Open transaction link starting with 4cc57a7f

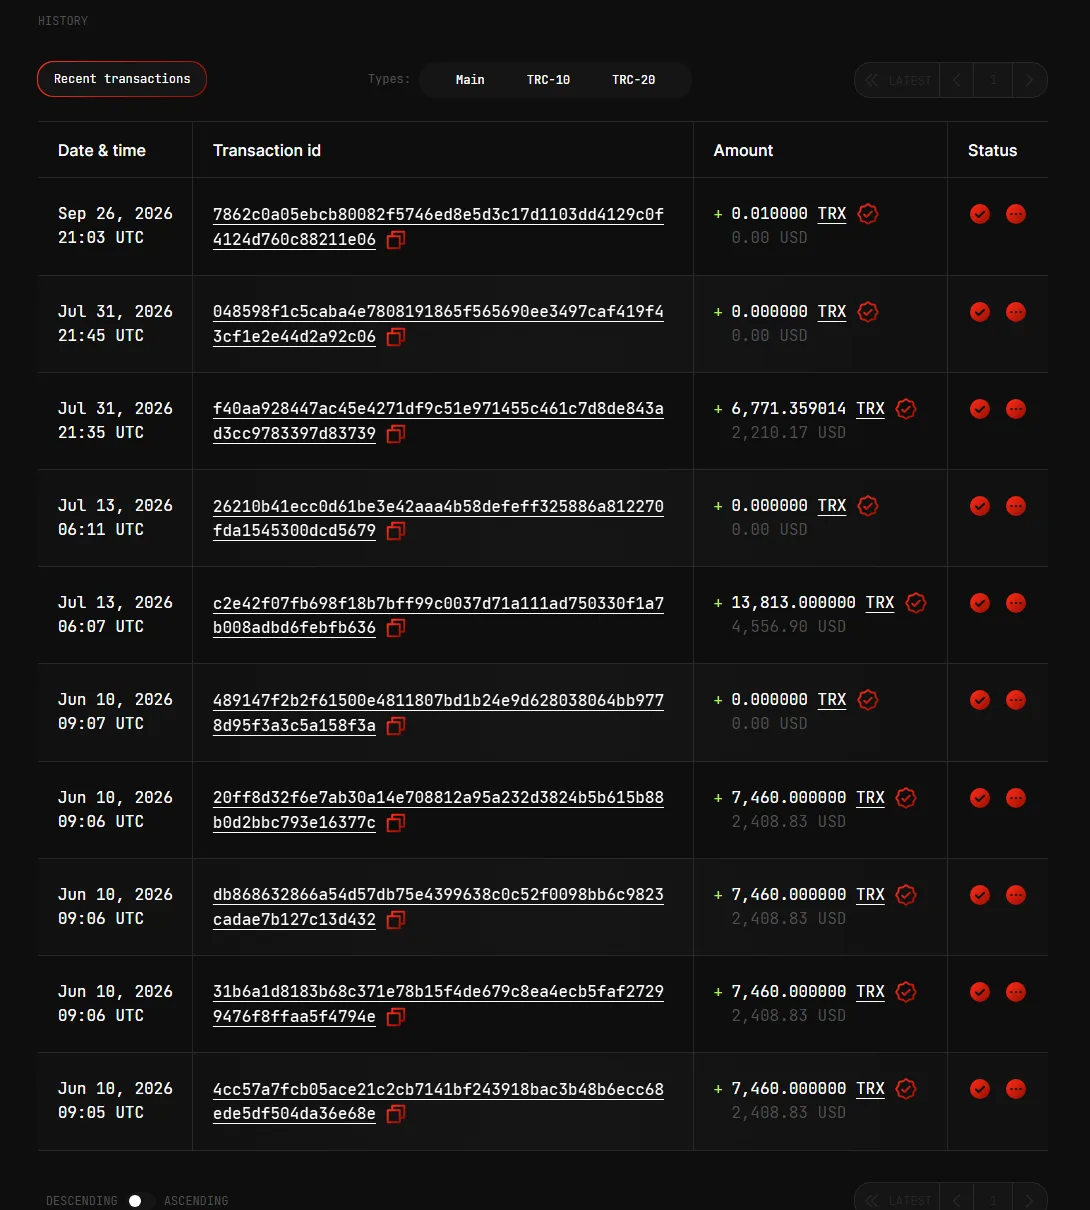438,1101
